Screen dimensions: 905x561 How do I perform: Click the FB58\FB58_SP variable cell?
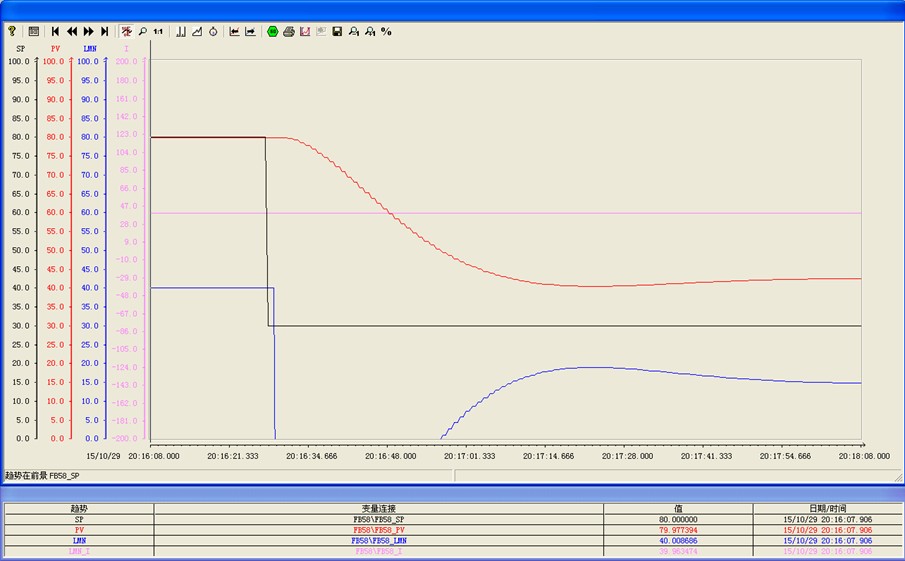click(x=379, y=519)
